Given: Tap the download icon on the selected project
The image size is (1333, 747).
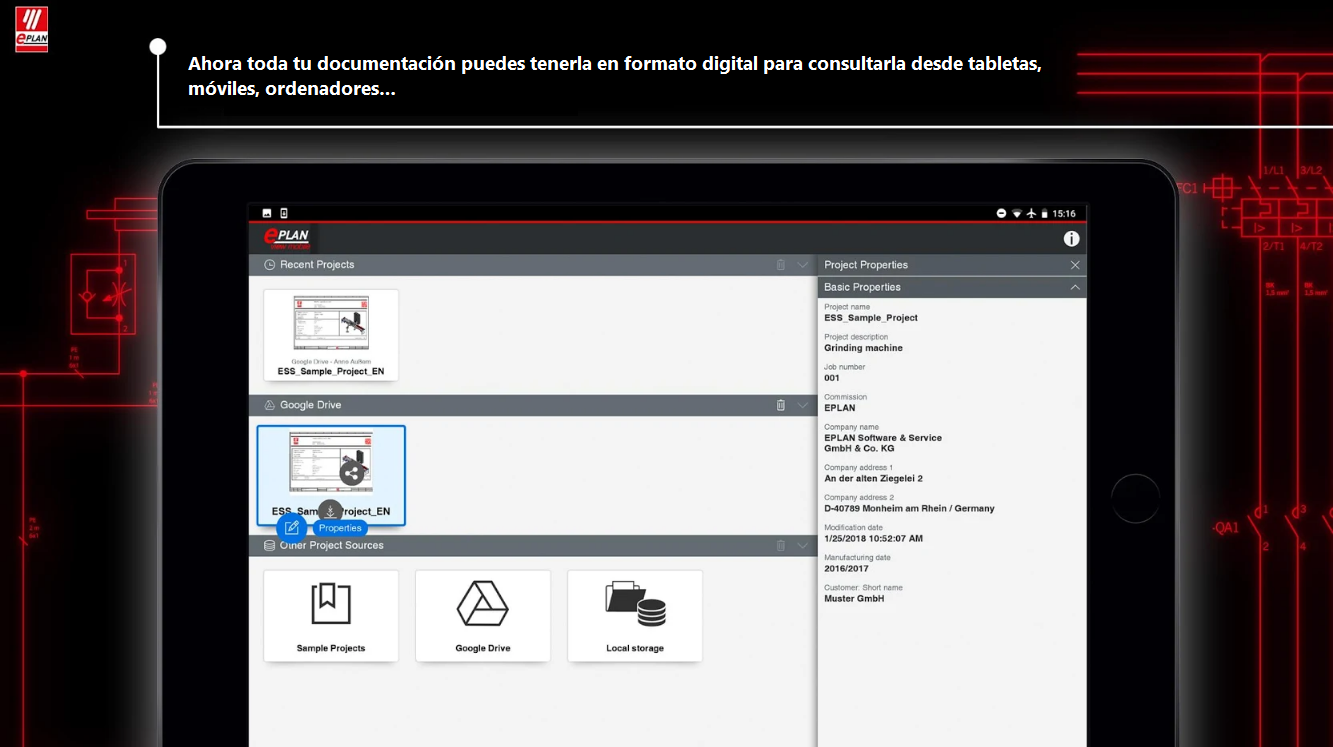Looking at the screenshot, I should pyautogui.click(x=330, y=511).
